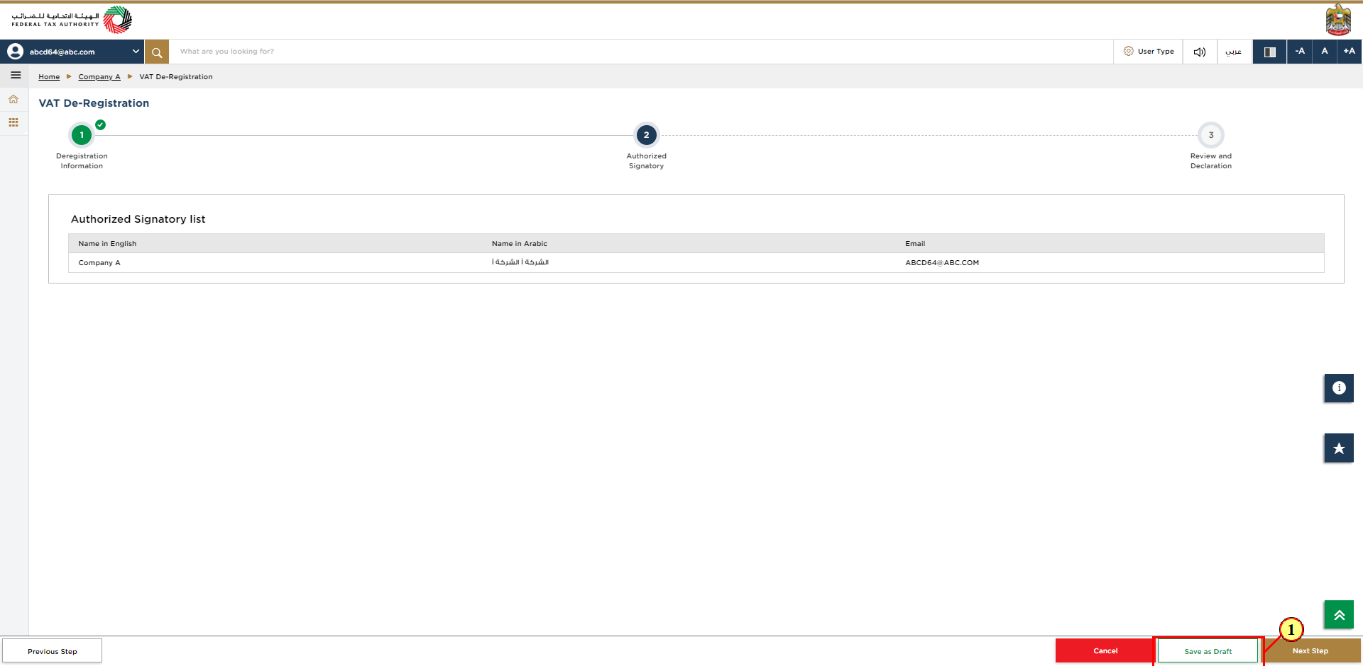Image resolution: width=1363 pixels, height=666 pixels.
Task: Reset font size with A
Action: (x=1324, y=51)
